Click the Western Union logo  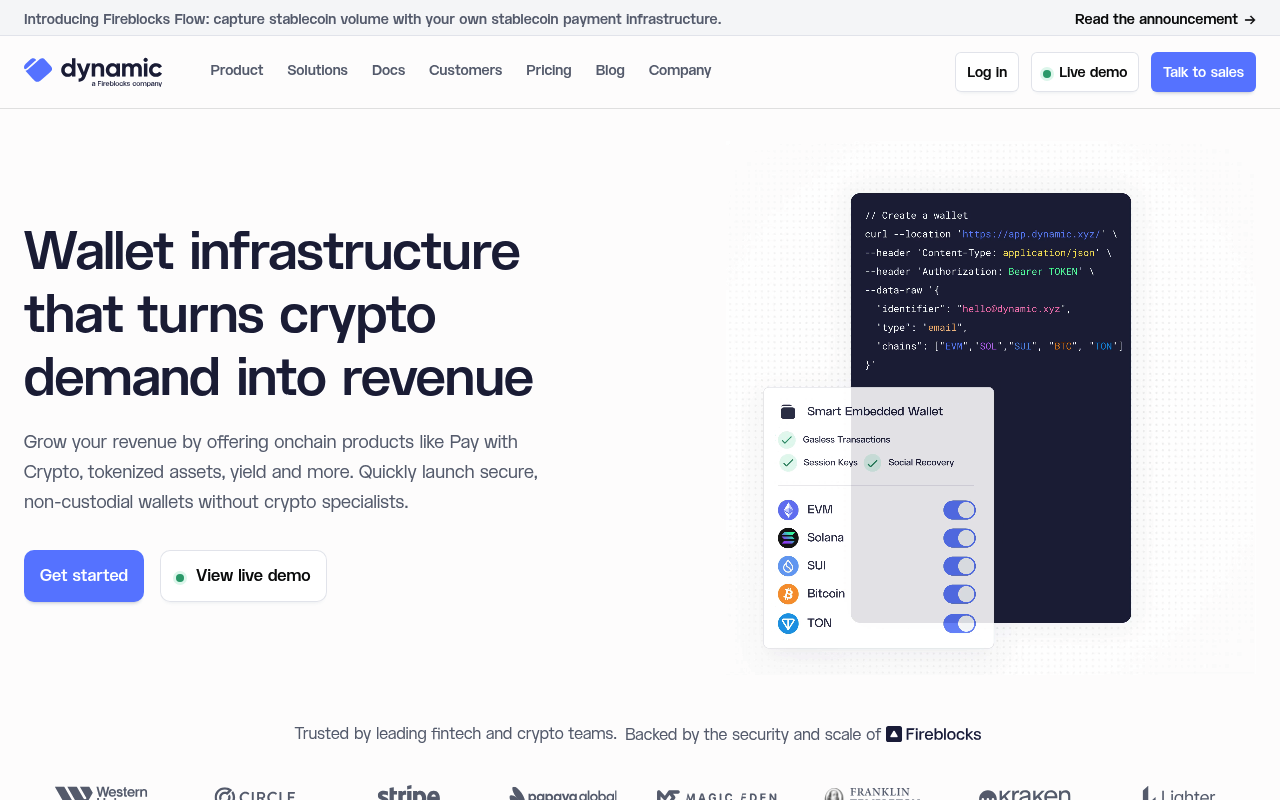101,793
